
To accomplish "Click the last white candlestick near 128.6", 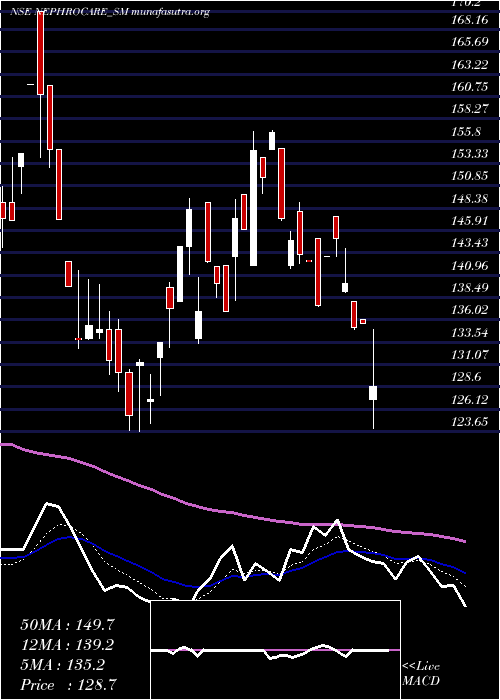I will 373,393.
